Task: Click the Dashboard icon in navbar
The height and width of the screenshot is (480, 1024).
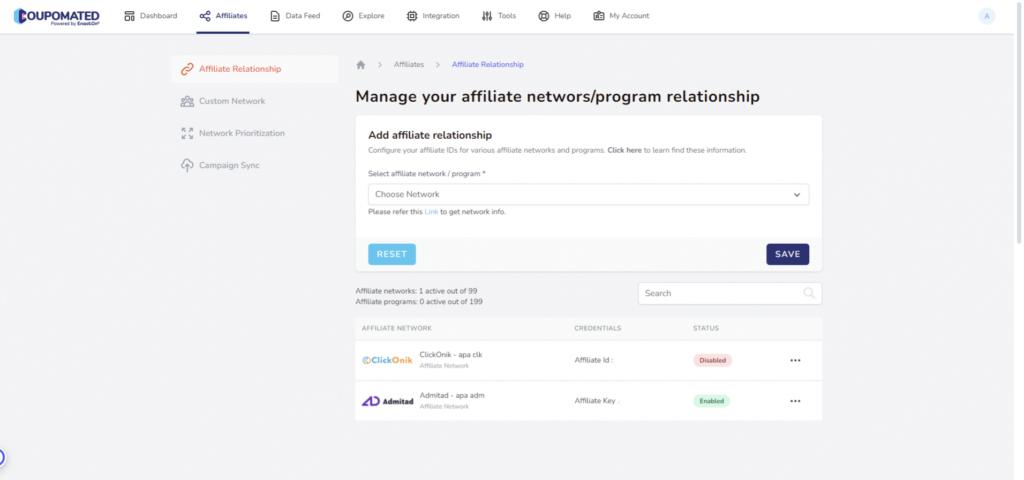Action: pyautogui.click(x=129, y=16)
